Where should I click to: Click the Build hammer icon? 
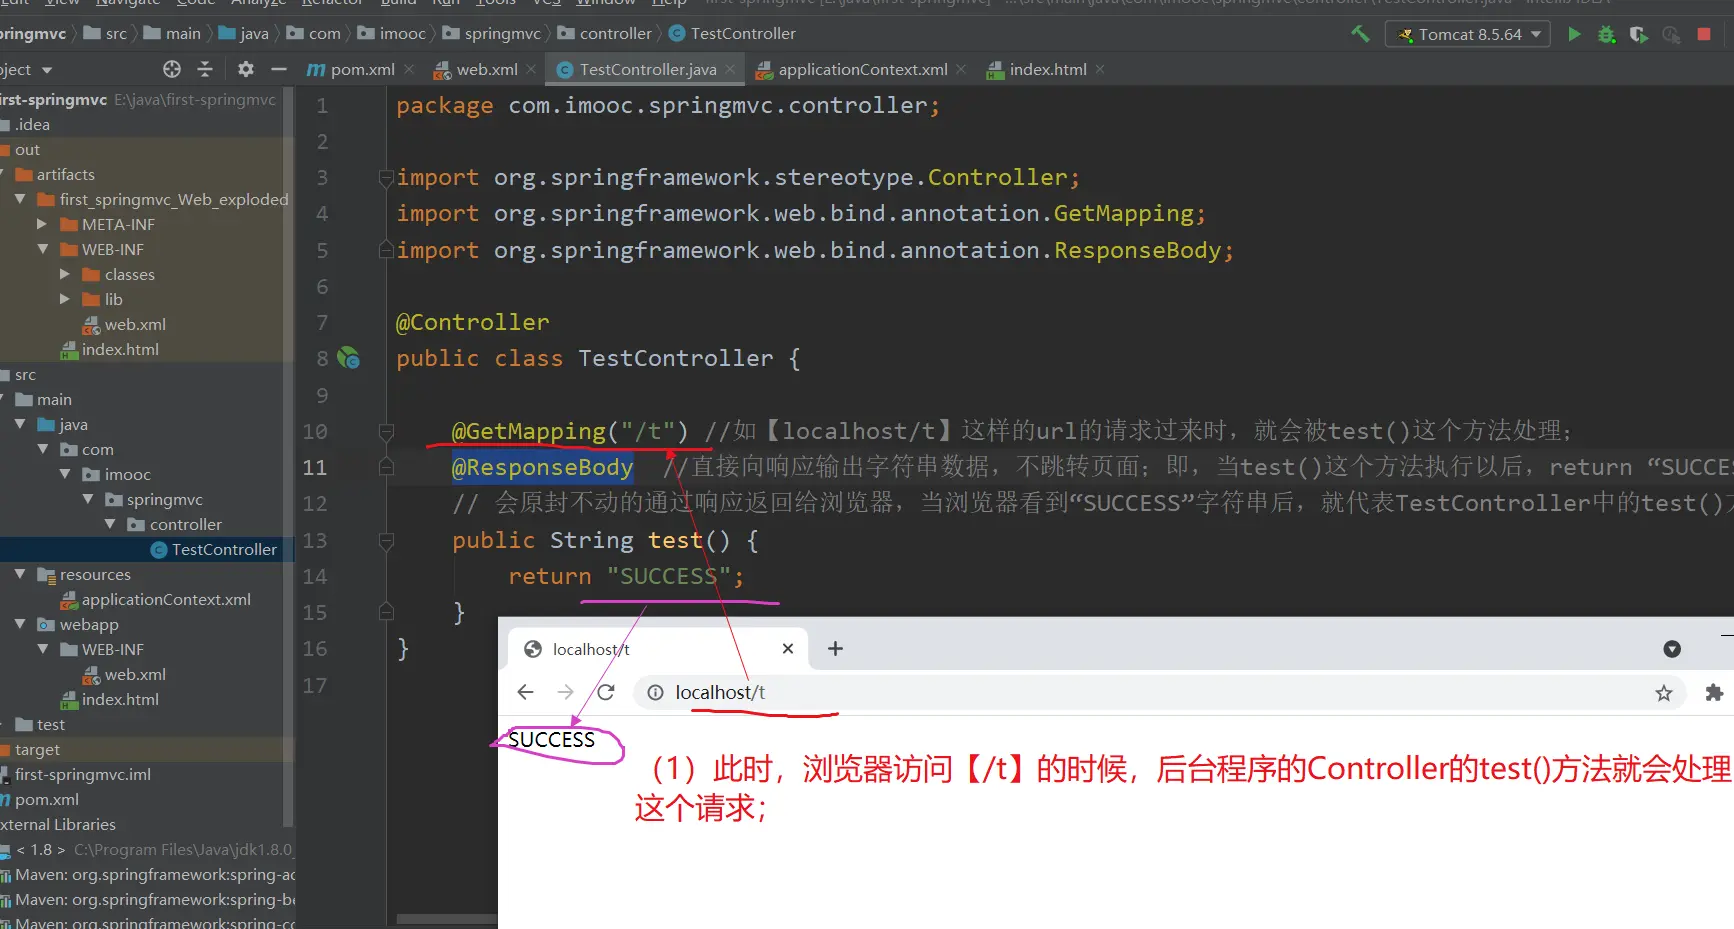[1360, 34]
